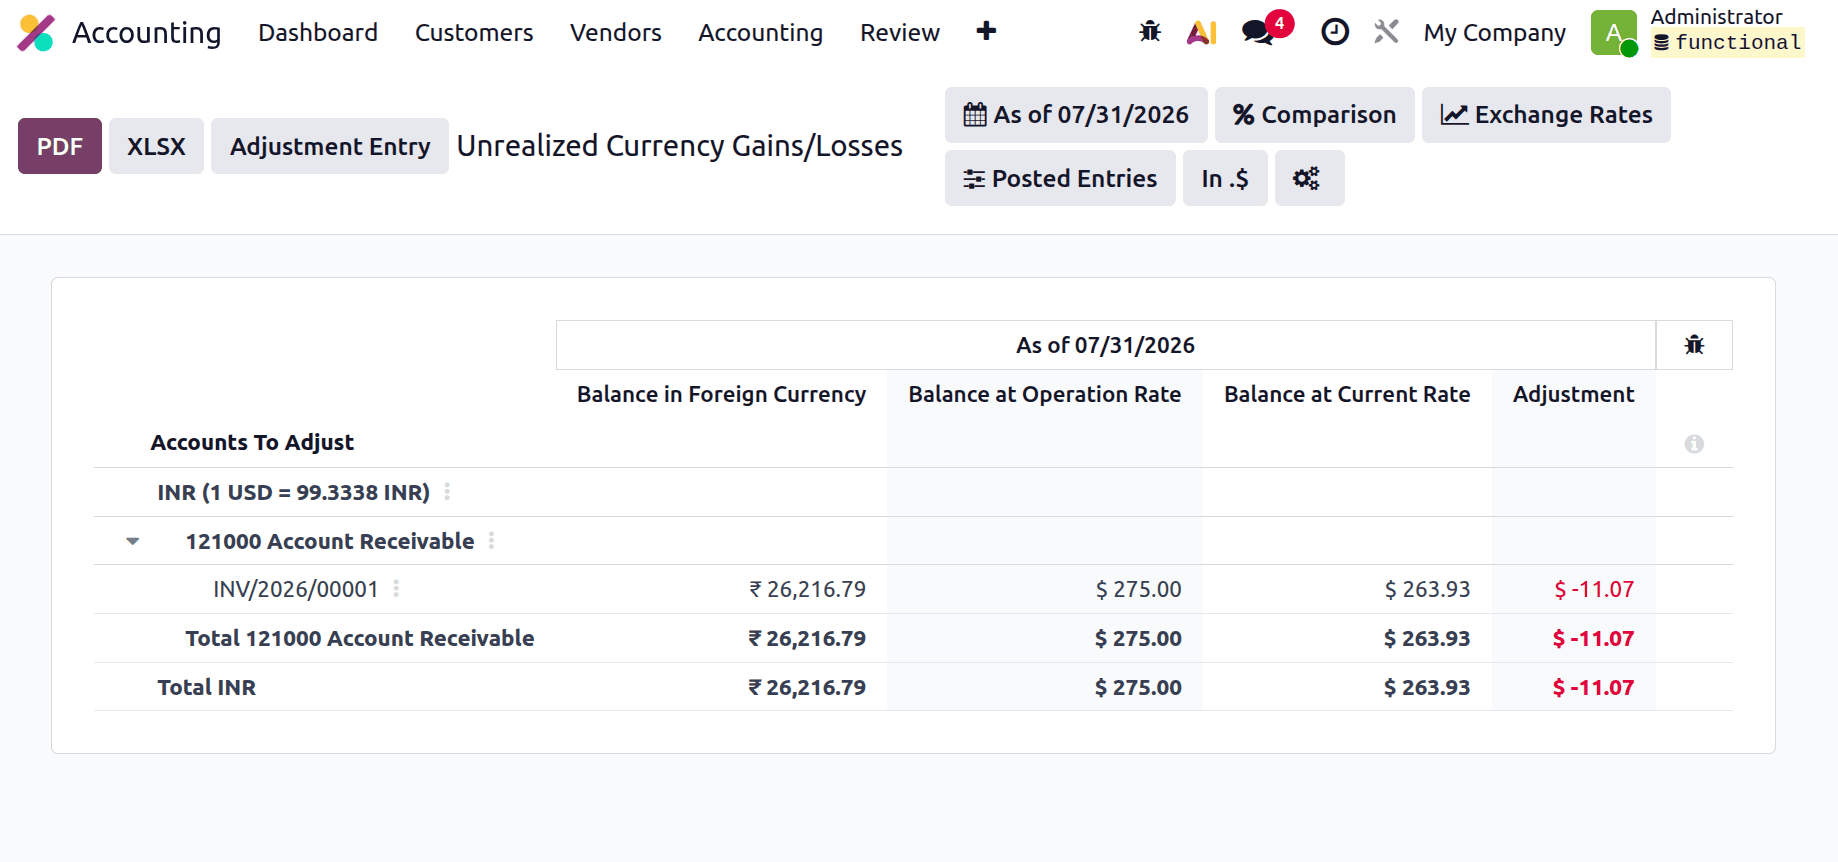Export the report as PDF
The image size is (1838, 862).
point(60,146)
